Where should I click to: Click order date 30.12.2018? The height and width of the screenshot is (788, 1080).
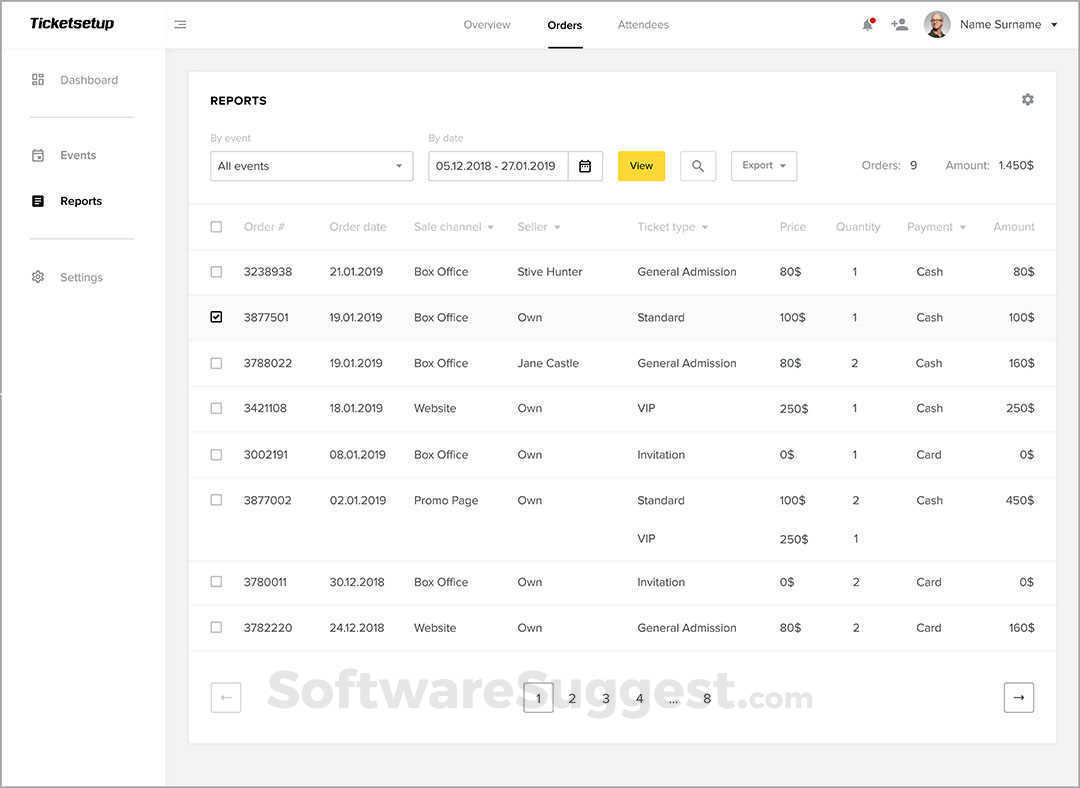tap(357, 581)
